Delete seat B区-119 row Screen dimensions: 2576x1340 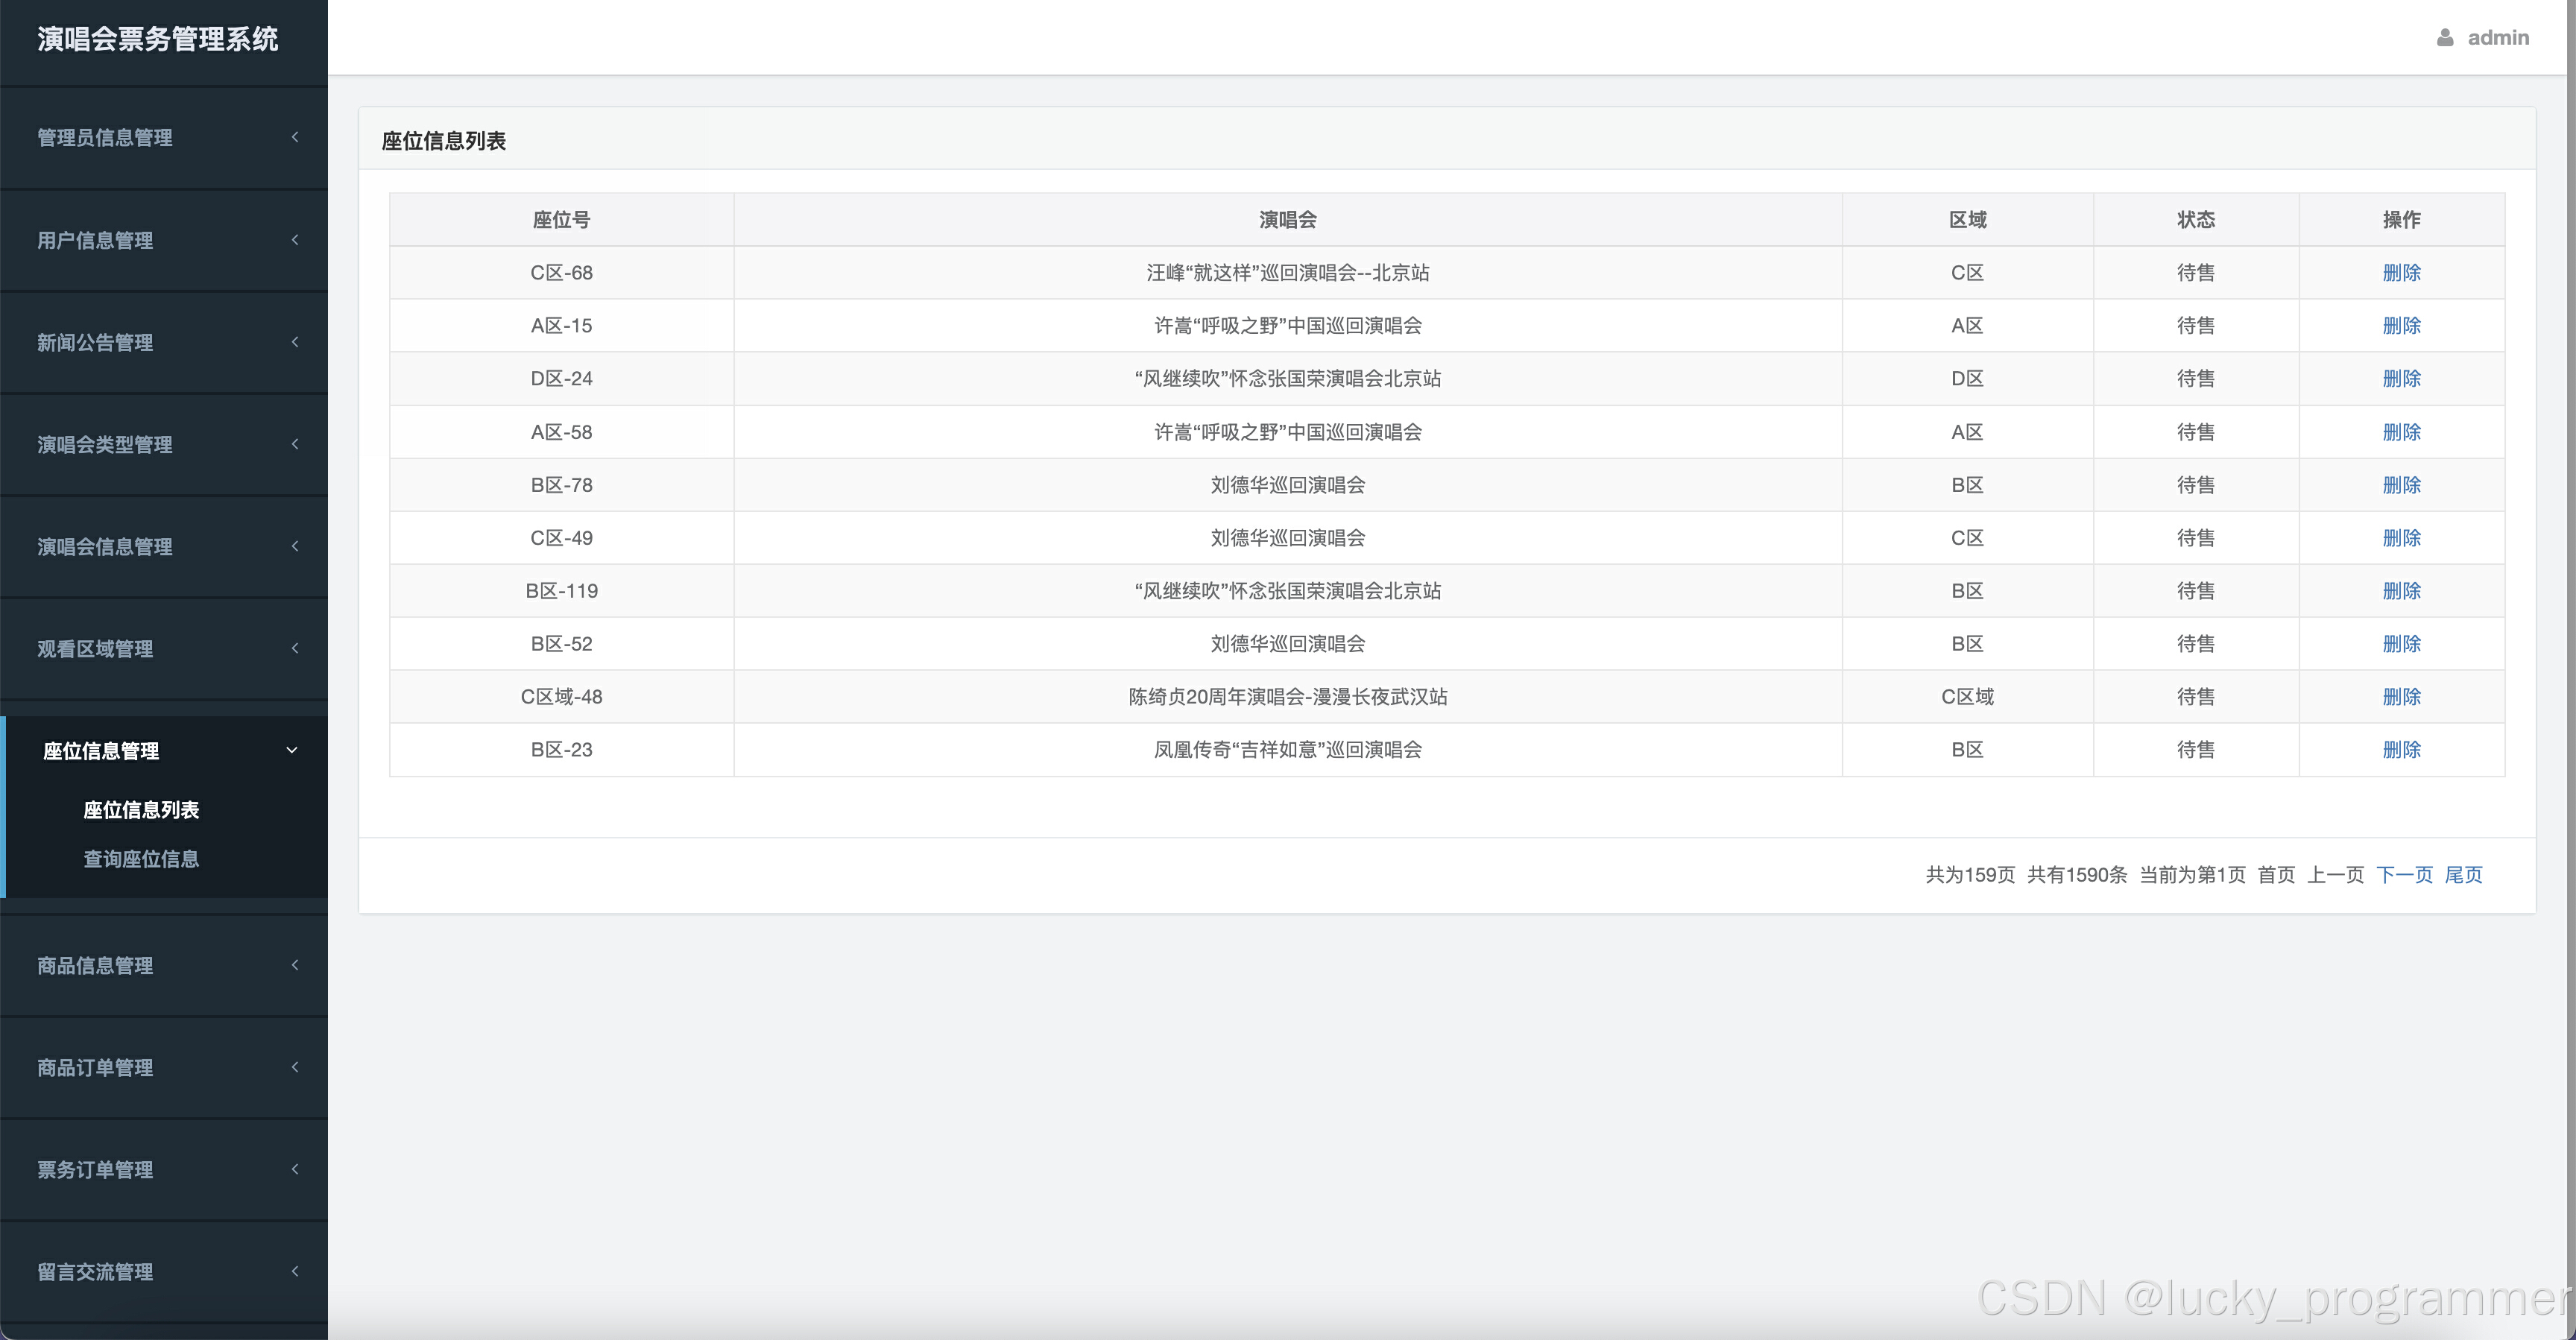[2401, 591]
